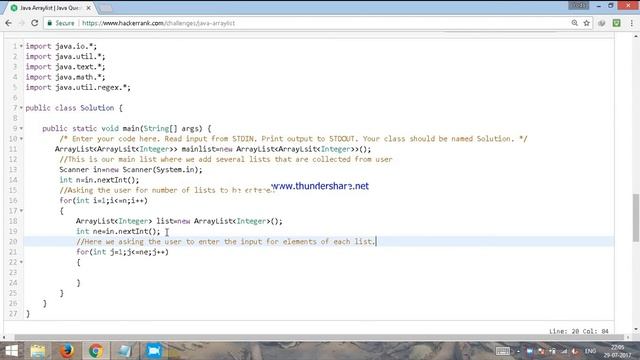Screen dimensions: 640x360
Task: Open the clock showing 22:05
Action: (618, 351)
